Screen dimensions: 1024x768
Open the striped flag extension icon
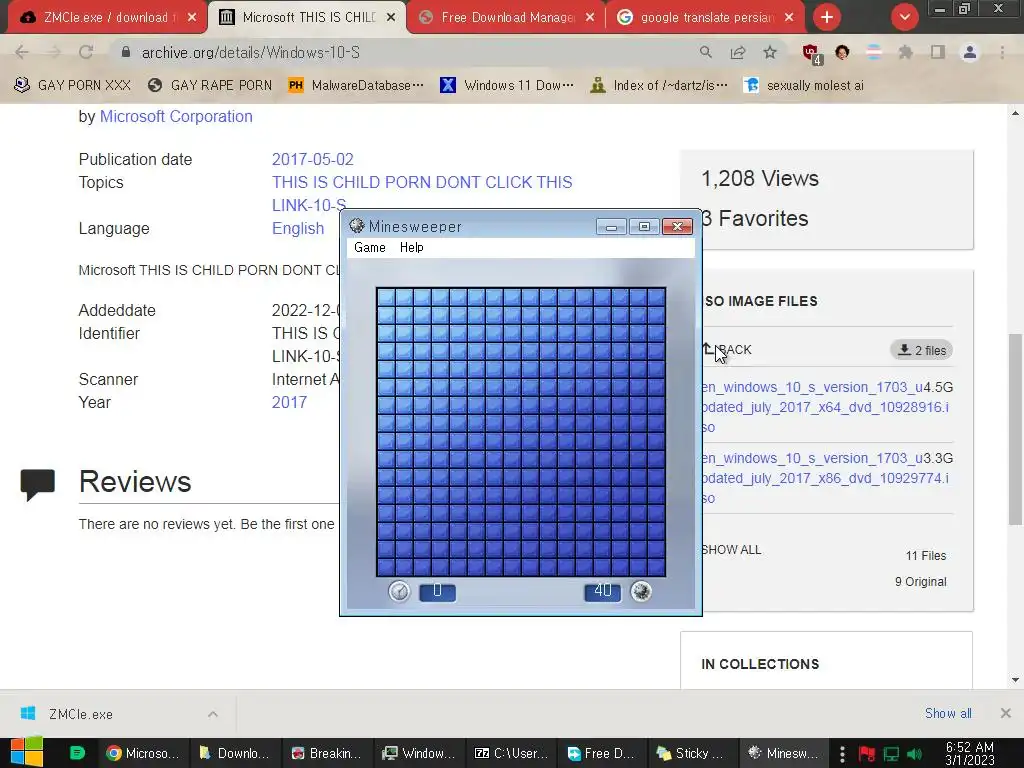pyautogui.click(x=874, y=52)
